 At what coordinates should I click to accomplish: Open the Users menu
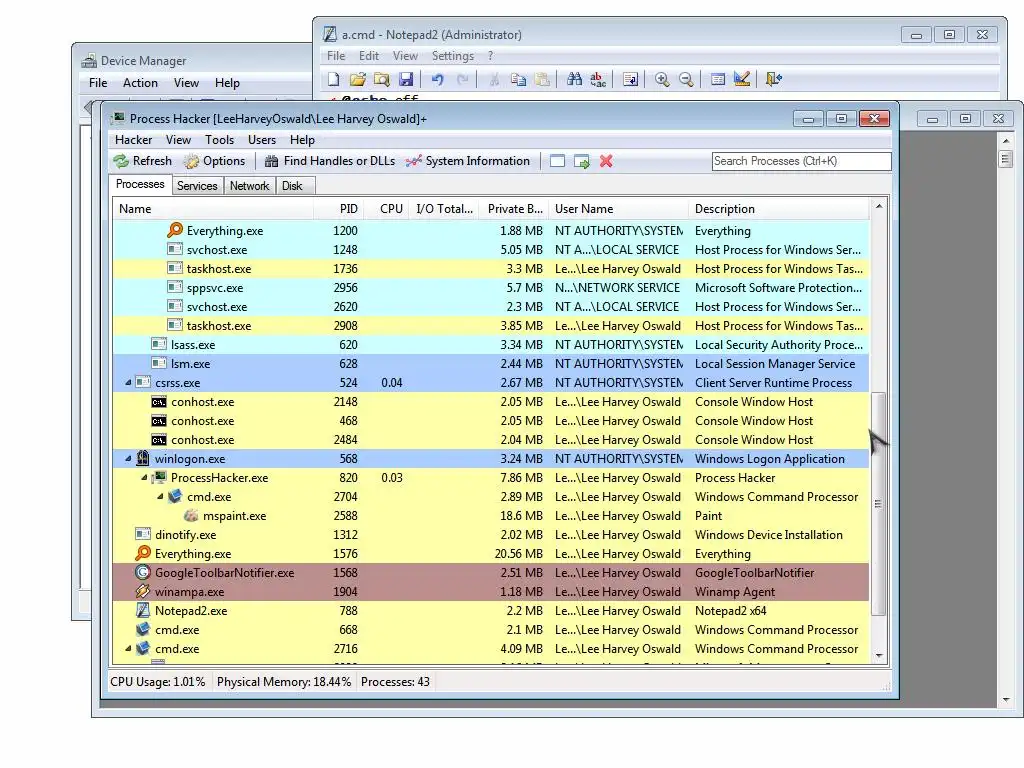[262, 140]
